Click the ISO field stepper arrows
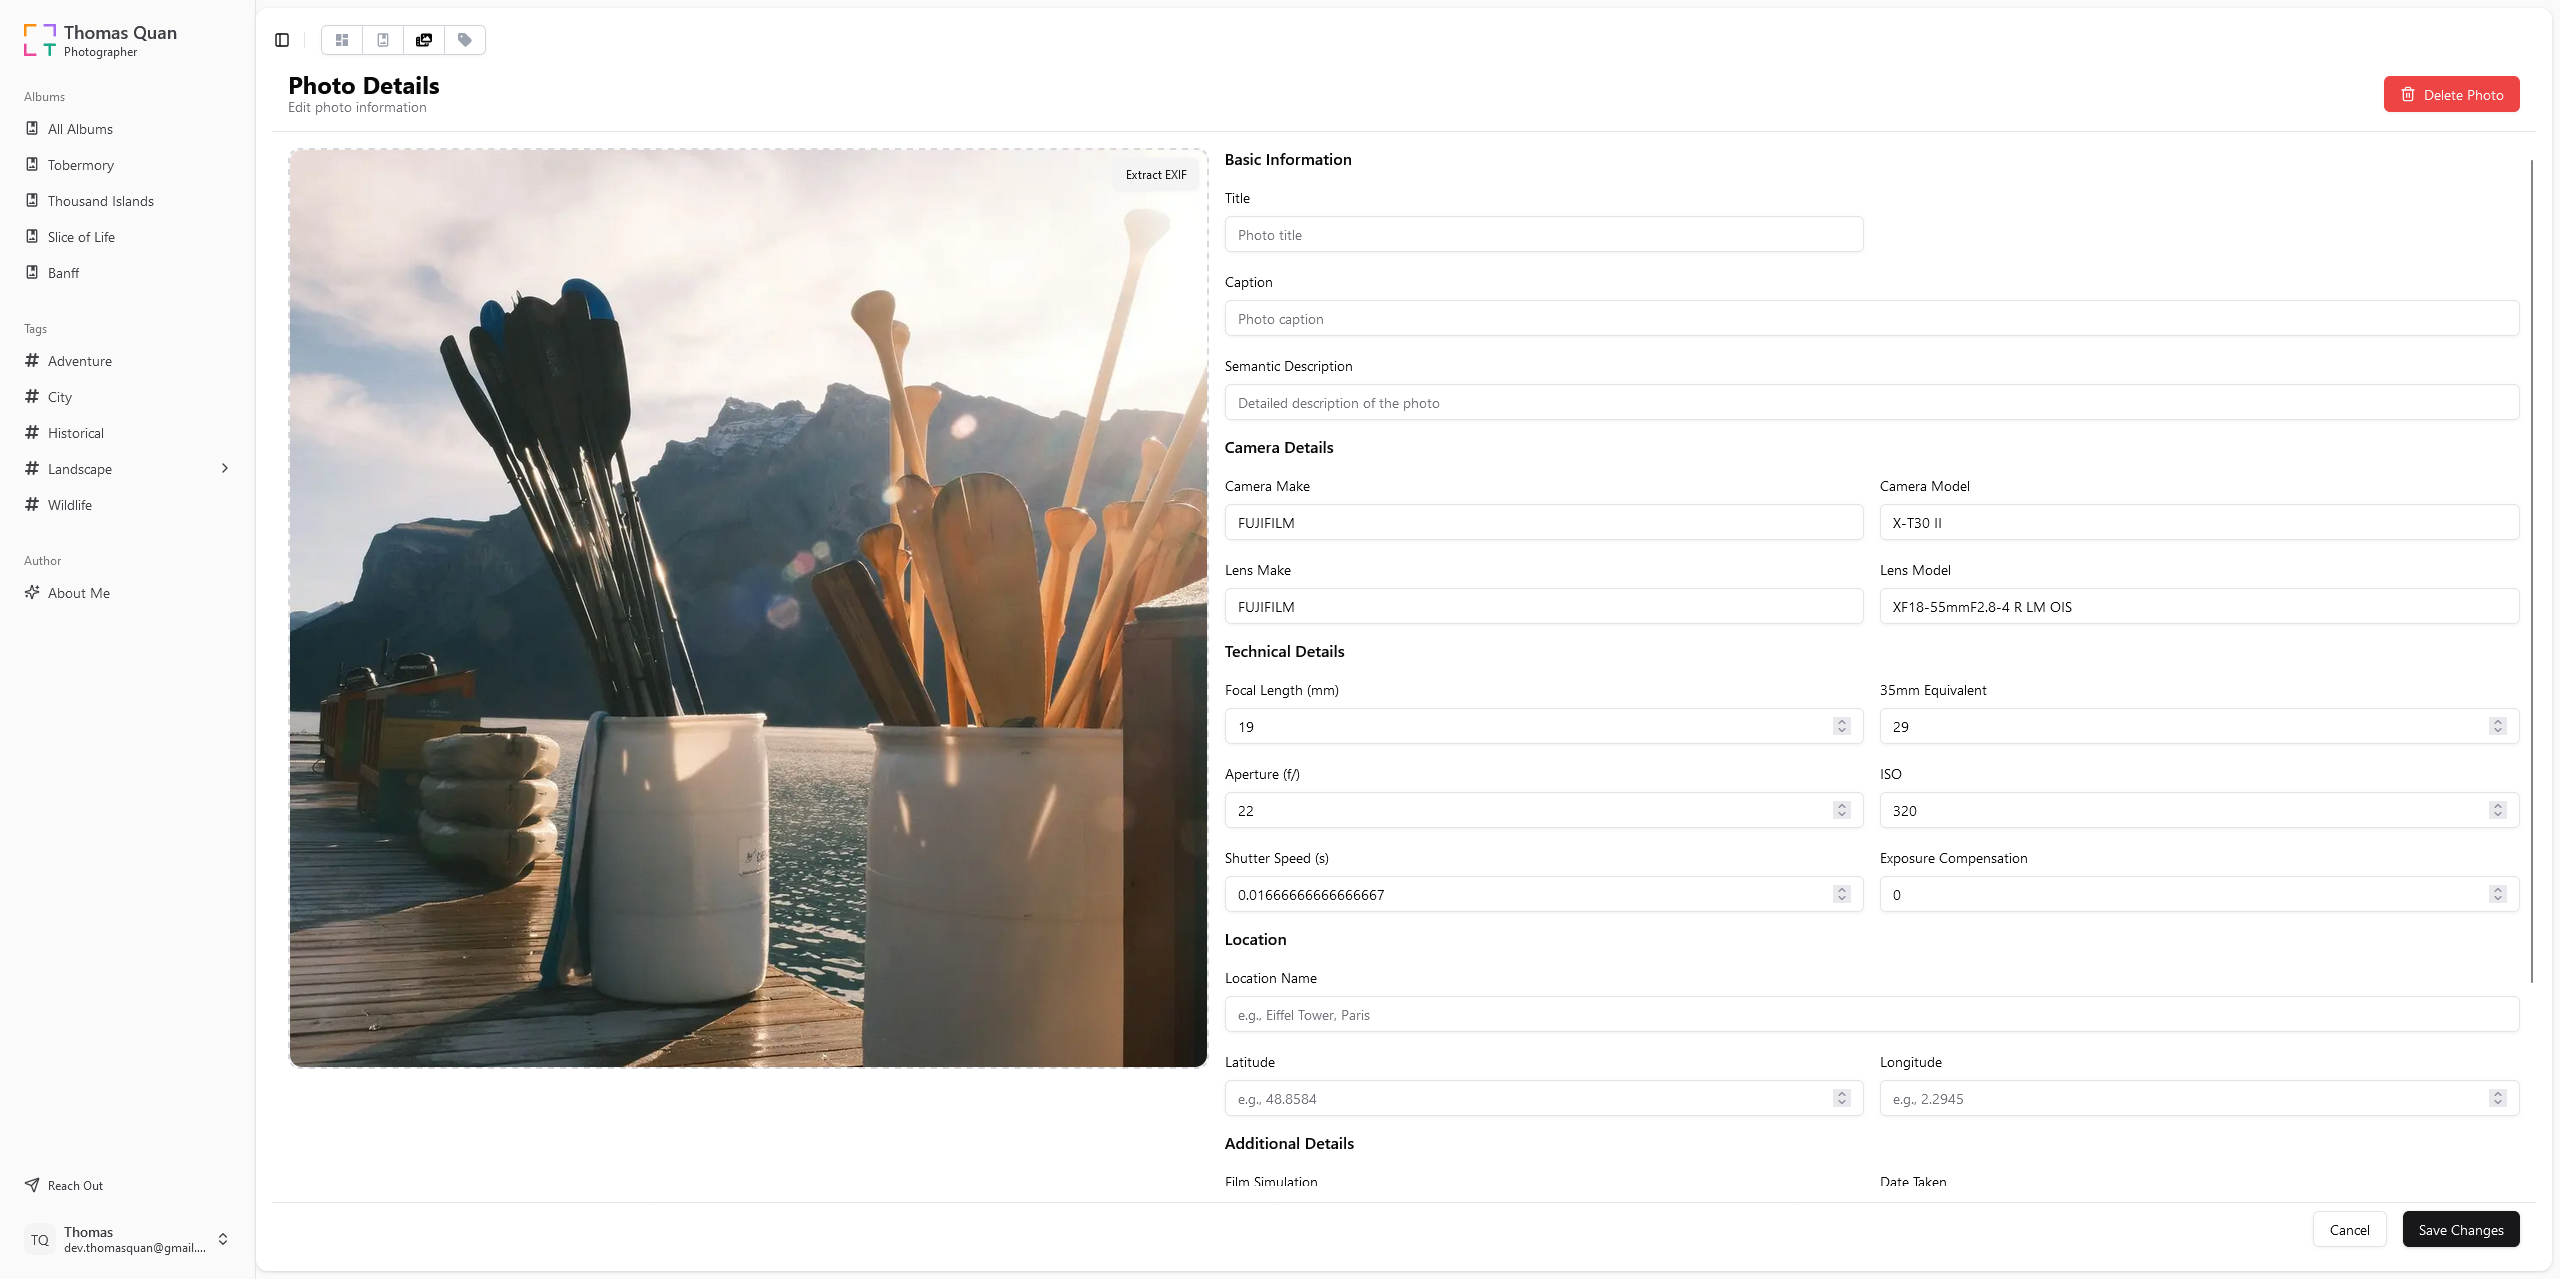The image size is (2560, 1279). [2497, 810]
